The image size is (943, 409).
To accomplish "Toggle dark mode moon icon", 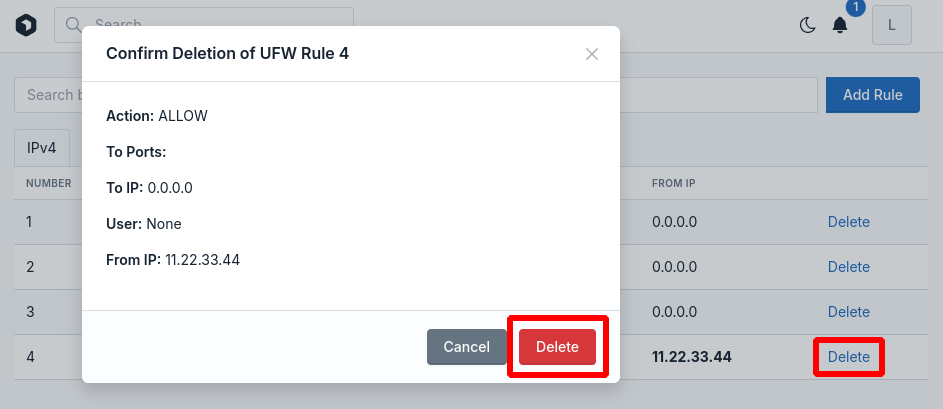I will (807, 25).
